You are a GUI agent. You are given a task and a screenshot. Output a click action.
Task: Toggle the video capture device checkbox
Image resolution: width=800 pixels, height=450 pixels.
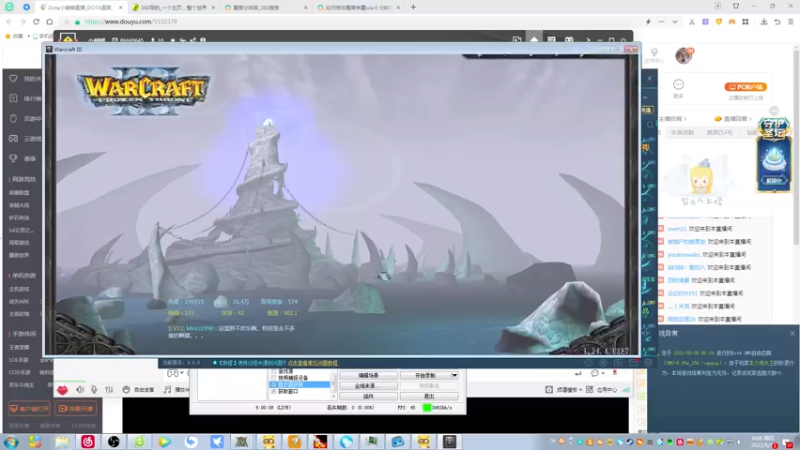[x=274, y=378]
